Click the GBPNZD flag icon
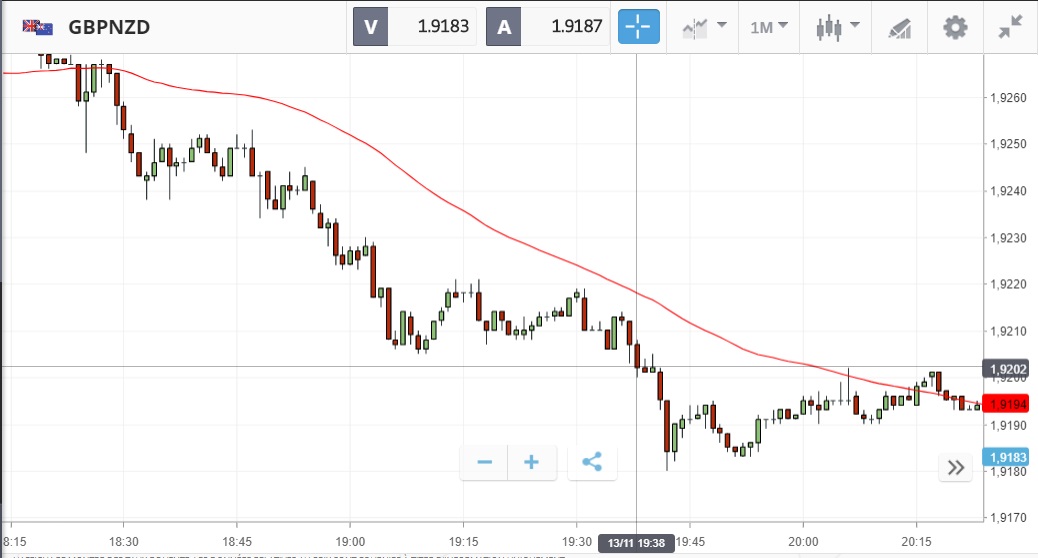 [x=38, y=27]
